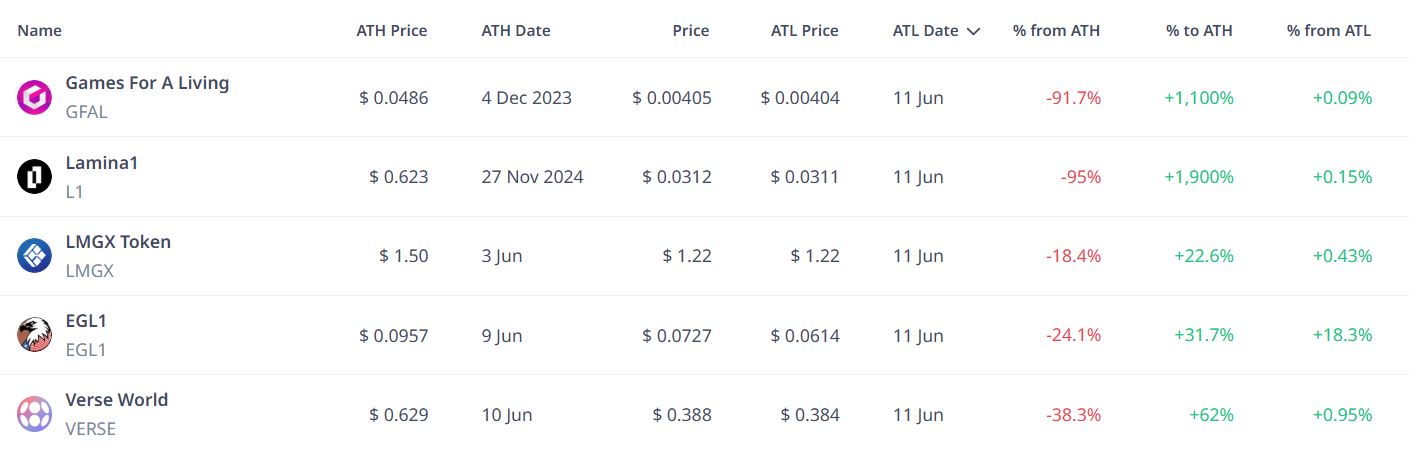
Task: Sort by the Name column header
Action: (40, 31)
